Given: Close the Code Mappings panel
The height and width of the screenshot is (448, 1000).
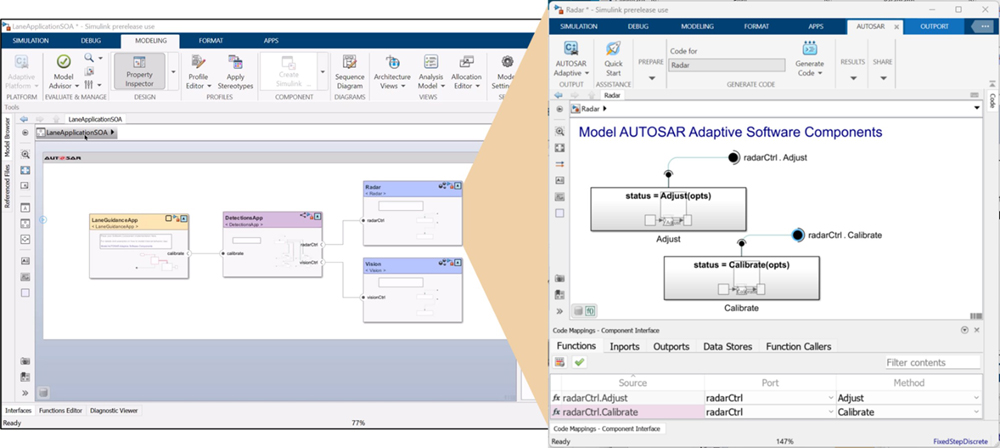Looking at the screenshot, I should click(x=976, y=330).
